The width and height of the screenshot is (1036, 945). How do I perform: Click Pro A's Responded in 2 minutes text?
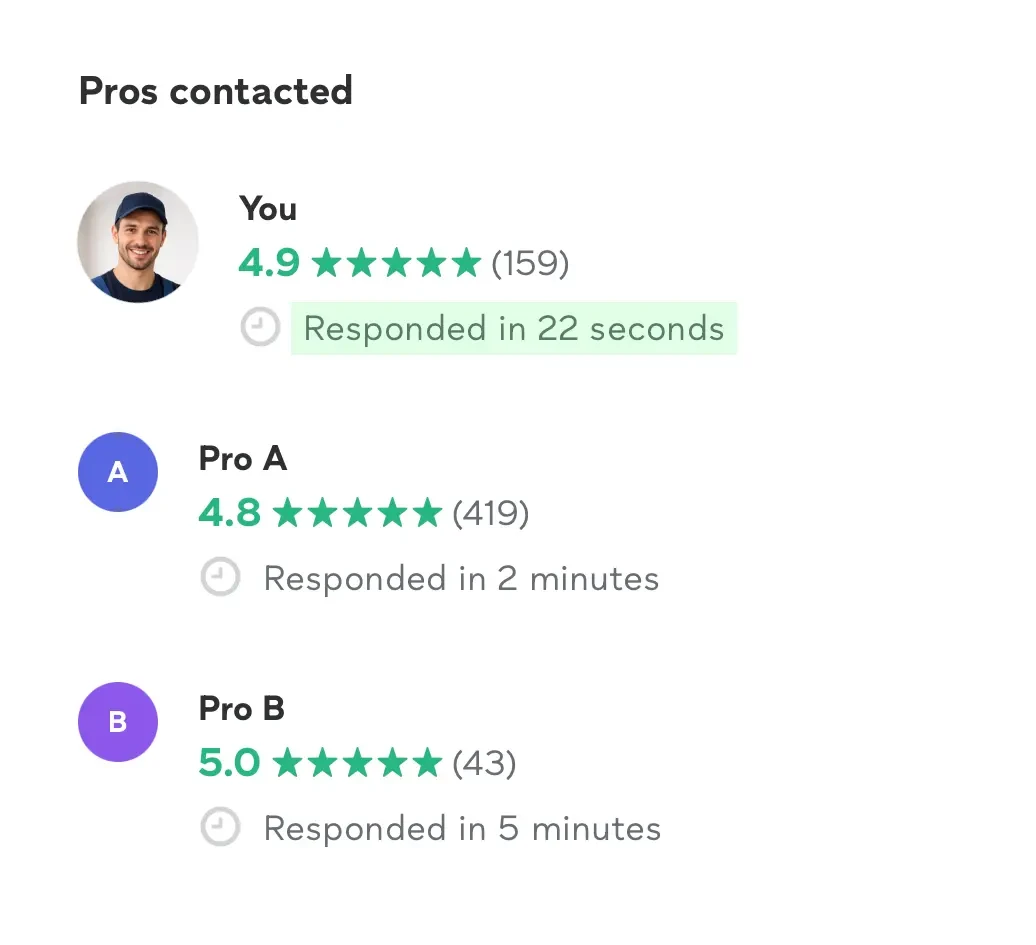460,578
